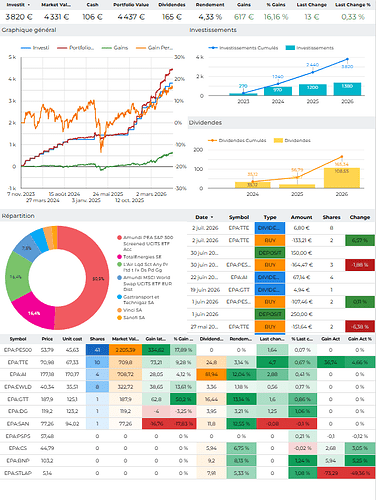
Task: Select the Portfolio Value 4 437 €
Action: click(x=131, y=17)
